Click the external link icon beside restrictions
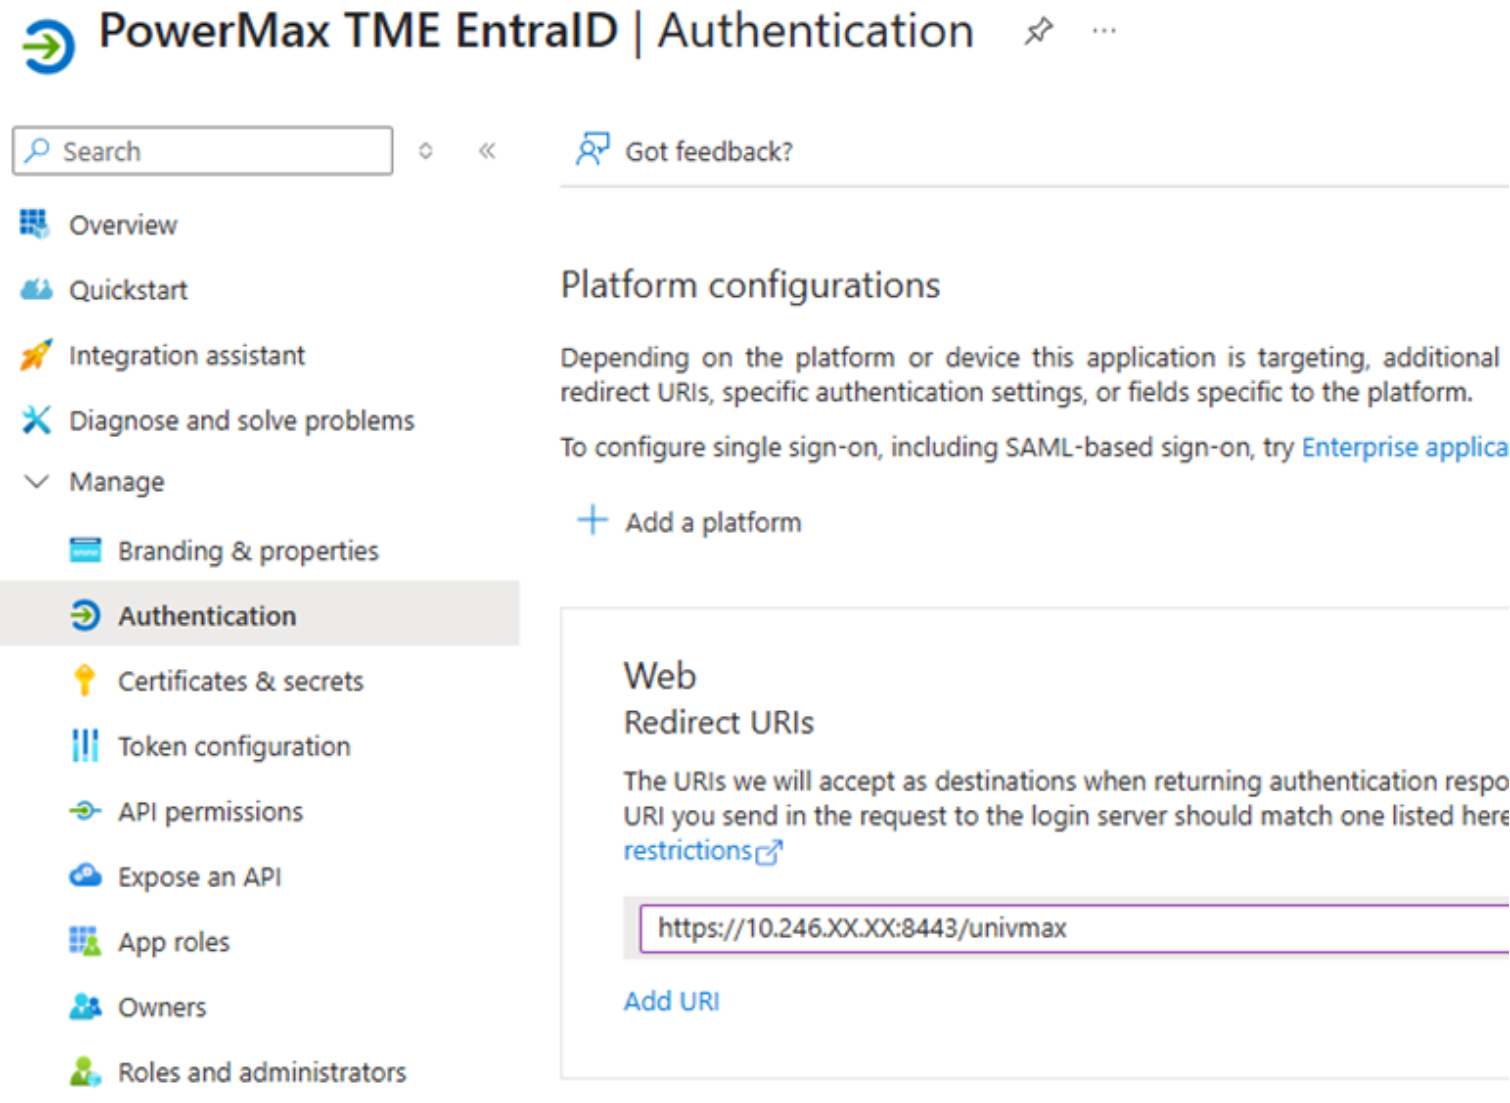 [769, 853]
